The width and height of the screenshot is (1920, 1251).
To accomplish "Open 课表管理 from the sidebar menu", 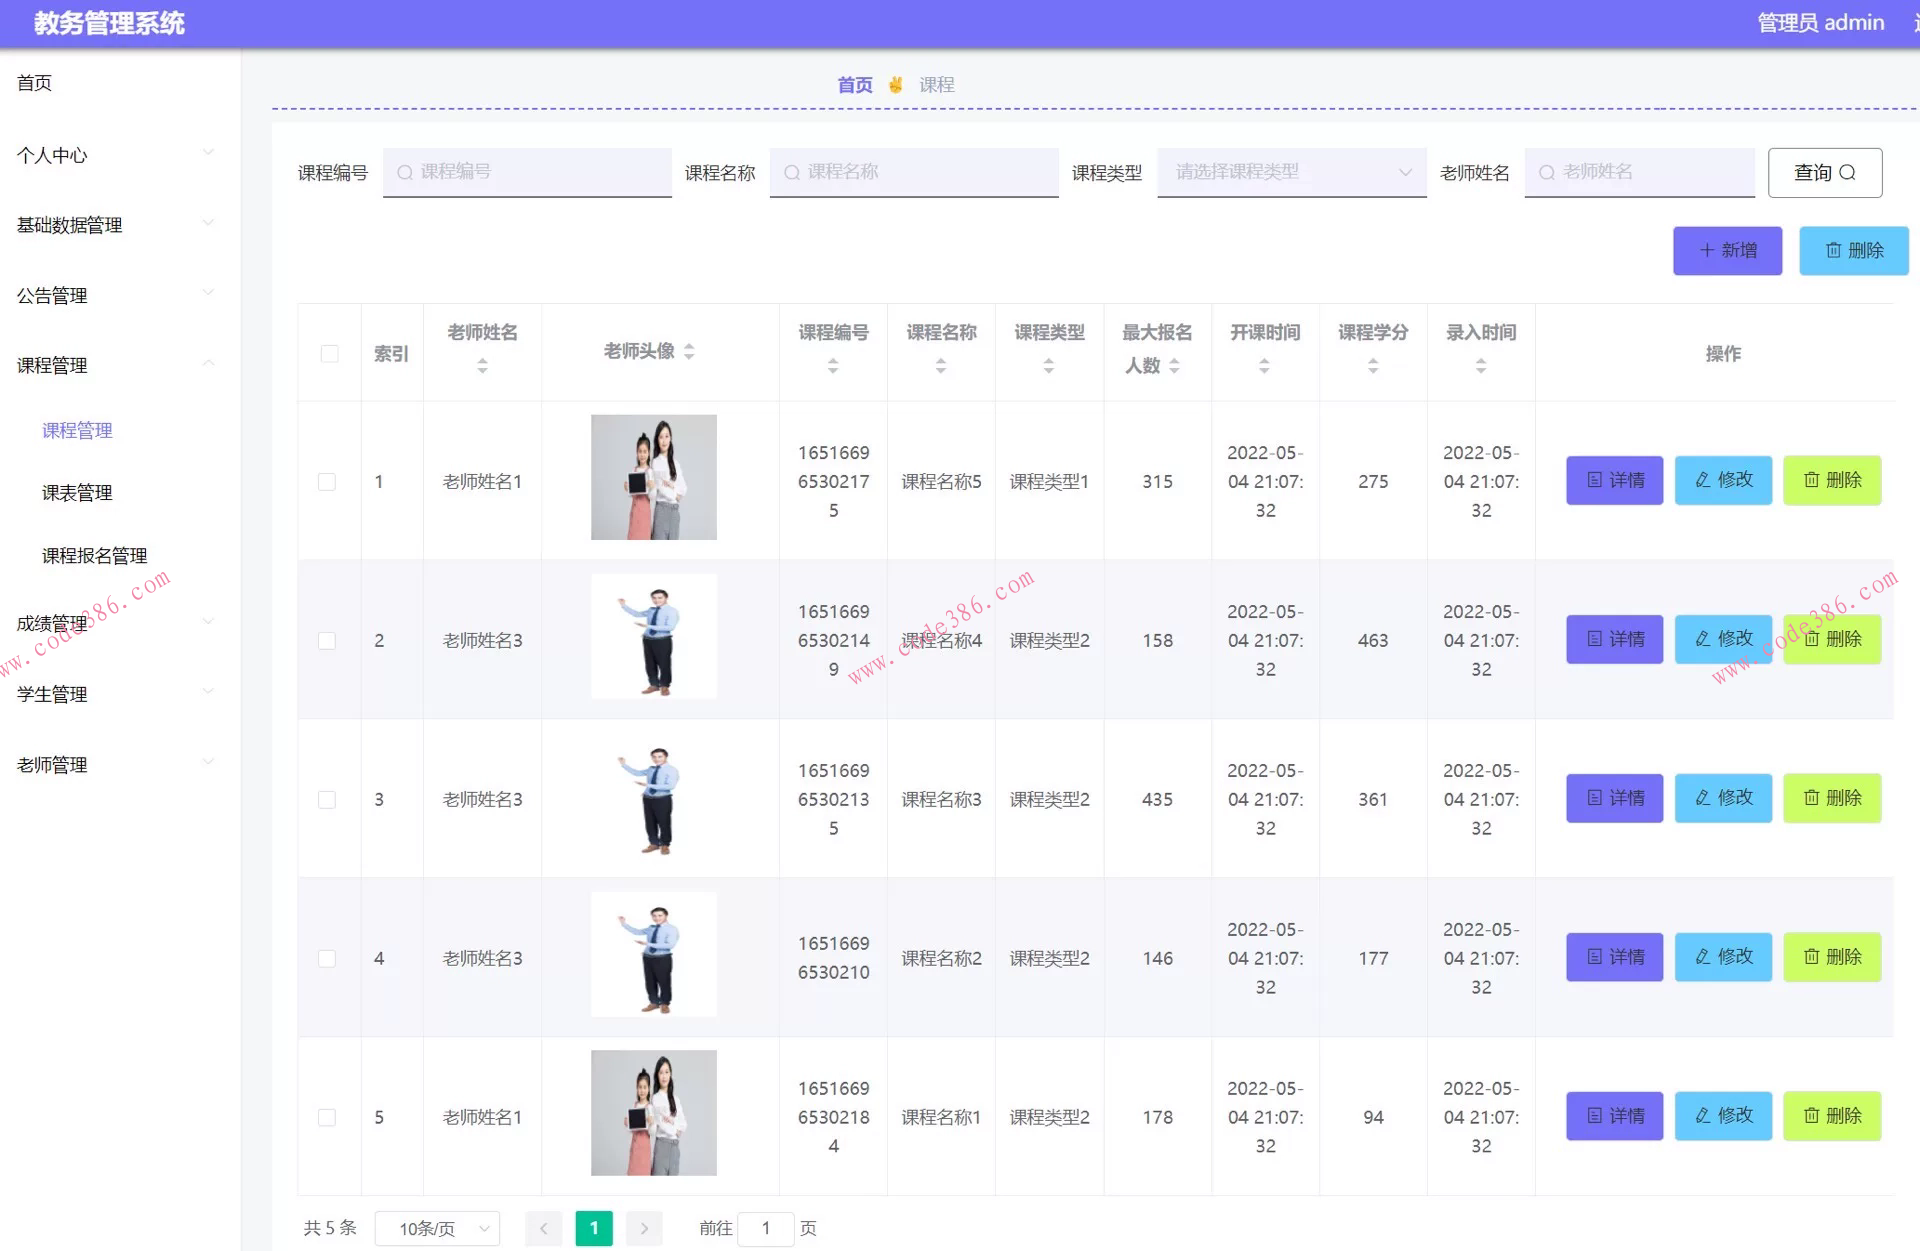I will (76, 492).
